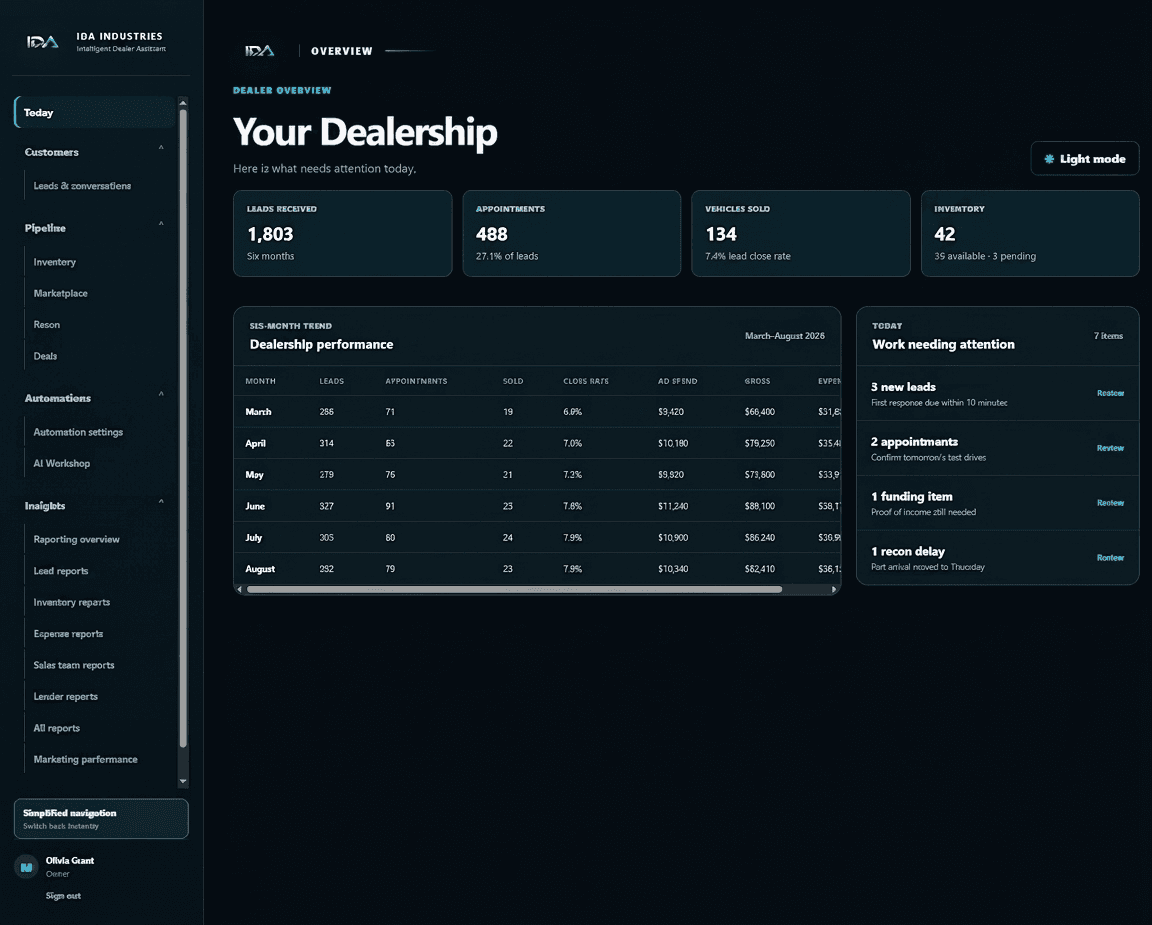The image size is (1152, 925).
Task: Click sidebar scrollbar down arrow
Action: [183, 782]
